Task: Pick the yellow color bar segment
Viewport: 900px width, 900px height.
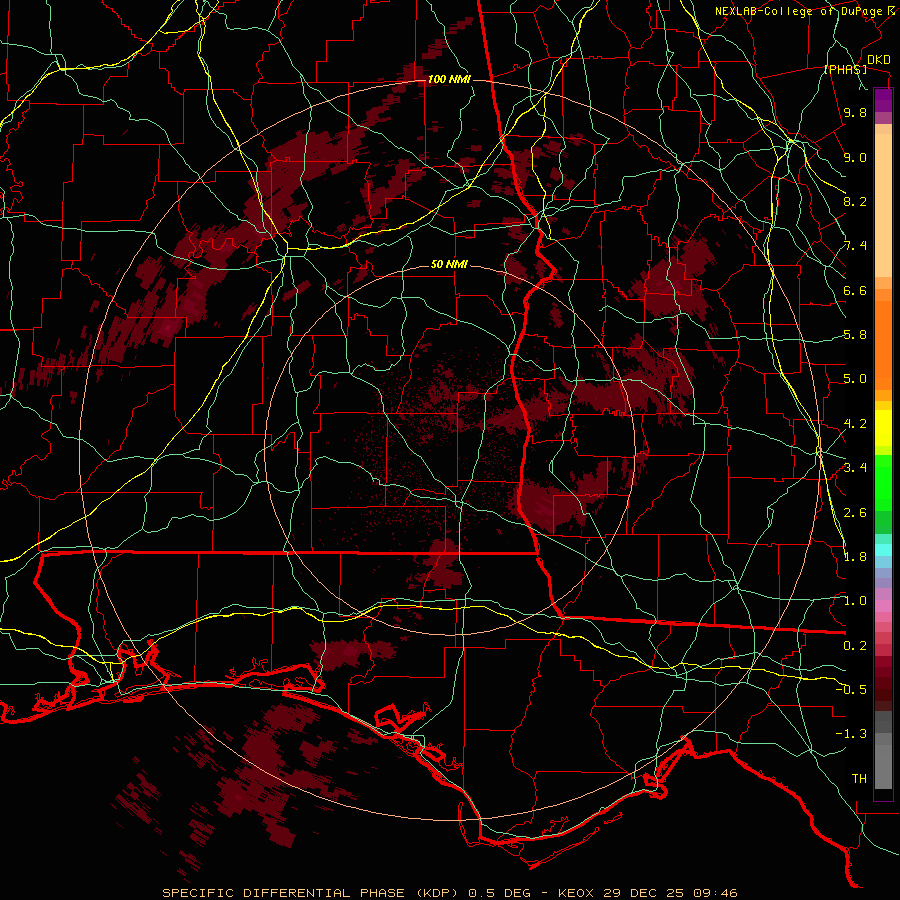Action: pos(883,428)
